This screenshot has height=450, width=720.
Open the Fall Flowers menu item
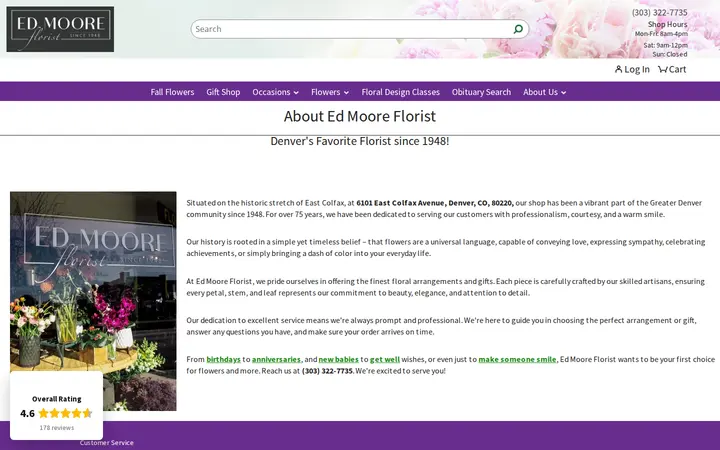pyautogui.click(x=172, y=92)
